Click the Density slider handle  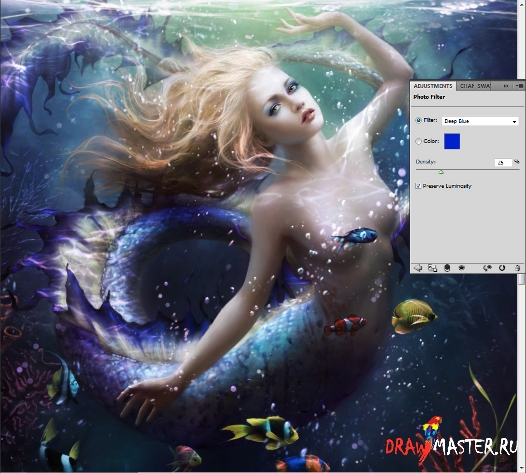(441, 172)
